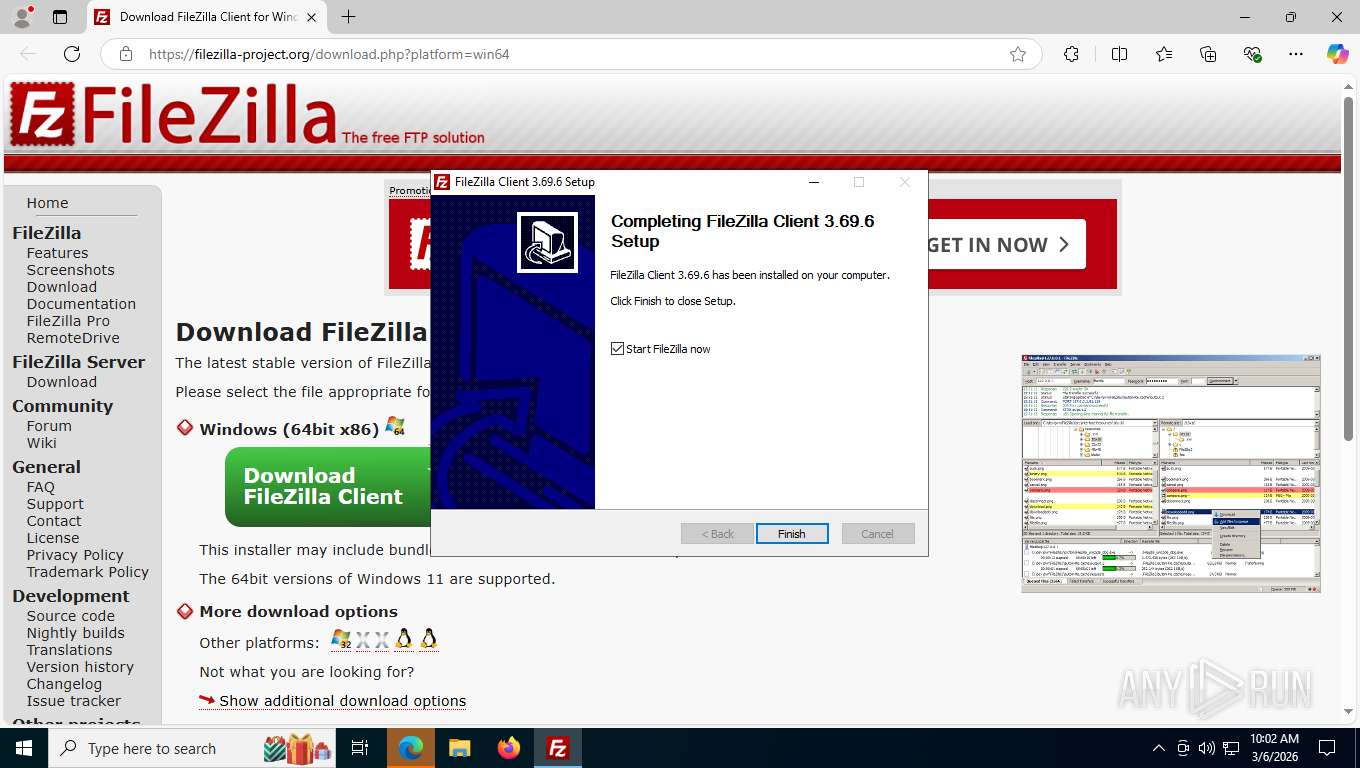This screenshot has height=768, width=1360.
Task: Open Wiki link in sidebar
Action: coord(41,443)
